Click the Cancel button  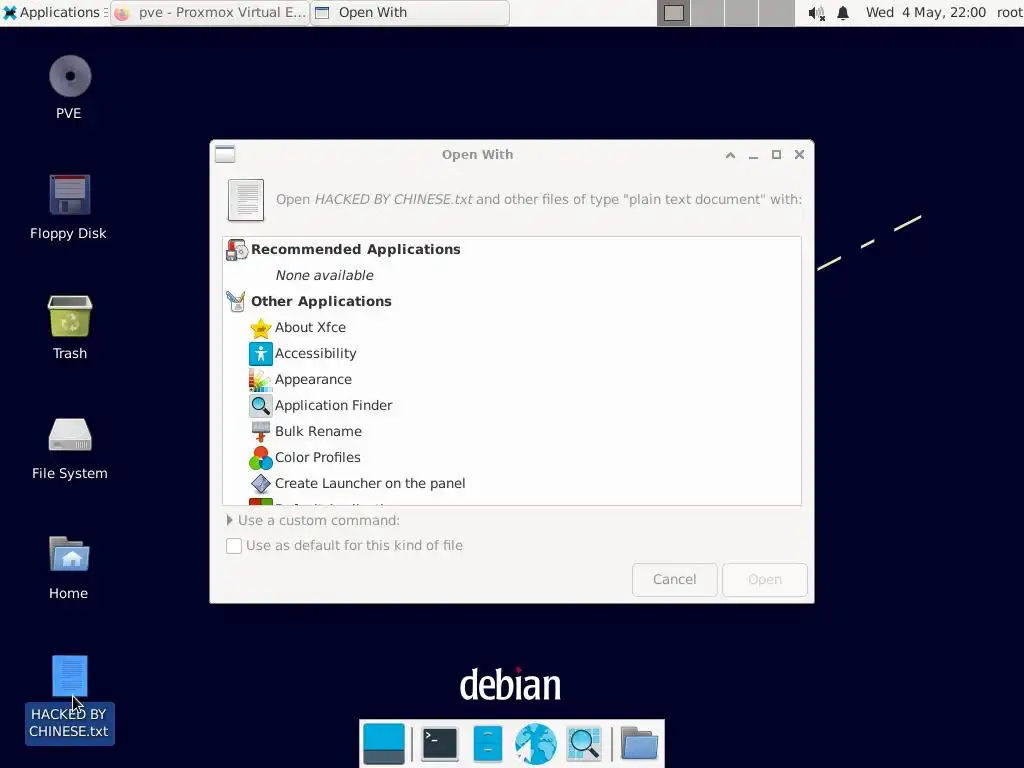pyautogui.click(x=675, y=580)
